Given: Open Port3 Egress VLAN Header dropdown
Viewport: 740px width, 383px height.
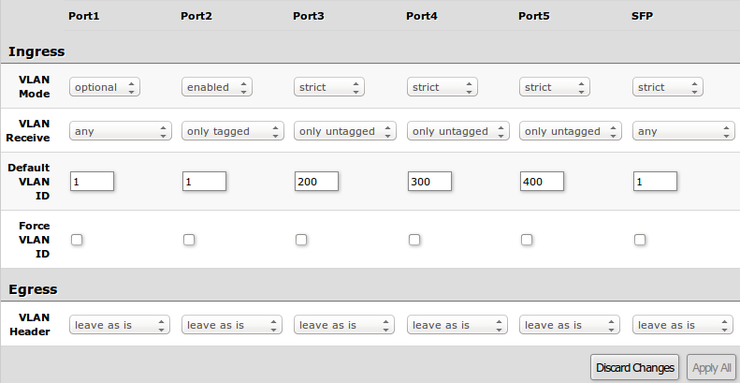Looking at the screenshot, I should [344, 325].
